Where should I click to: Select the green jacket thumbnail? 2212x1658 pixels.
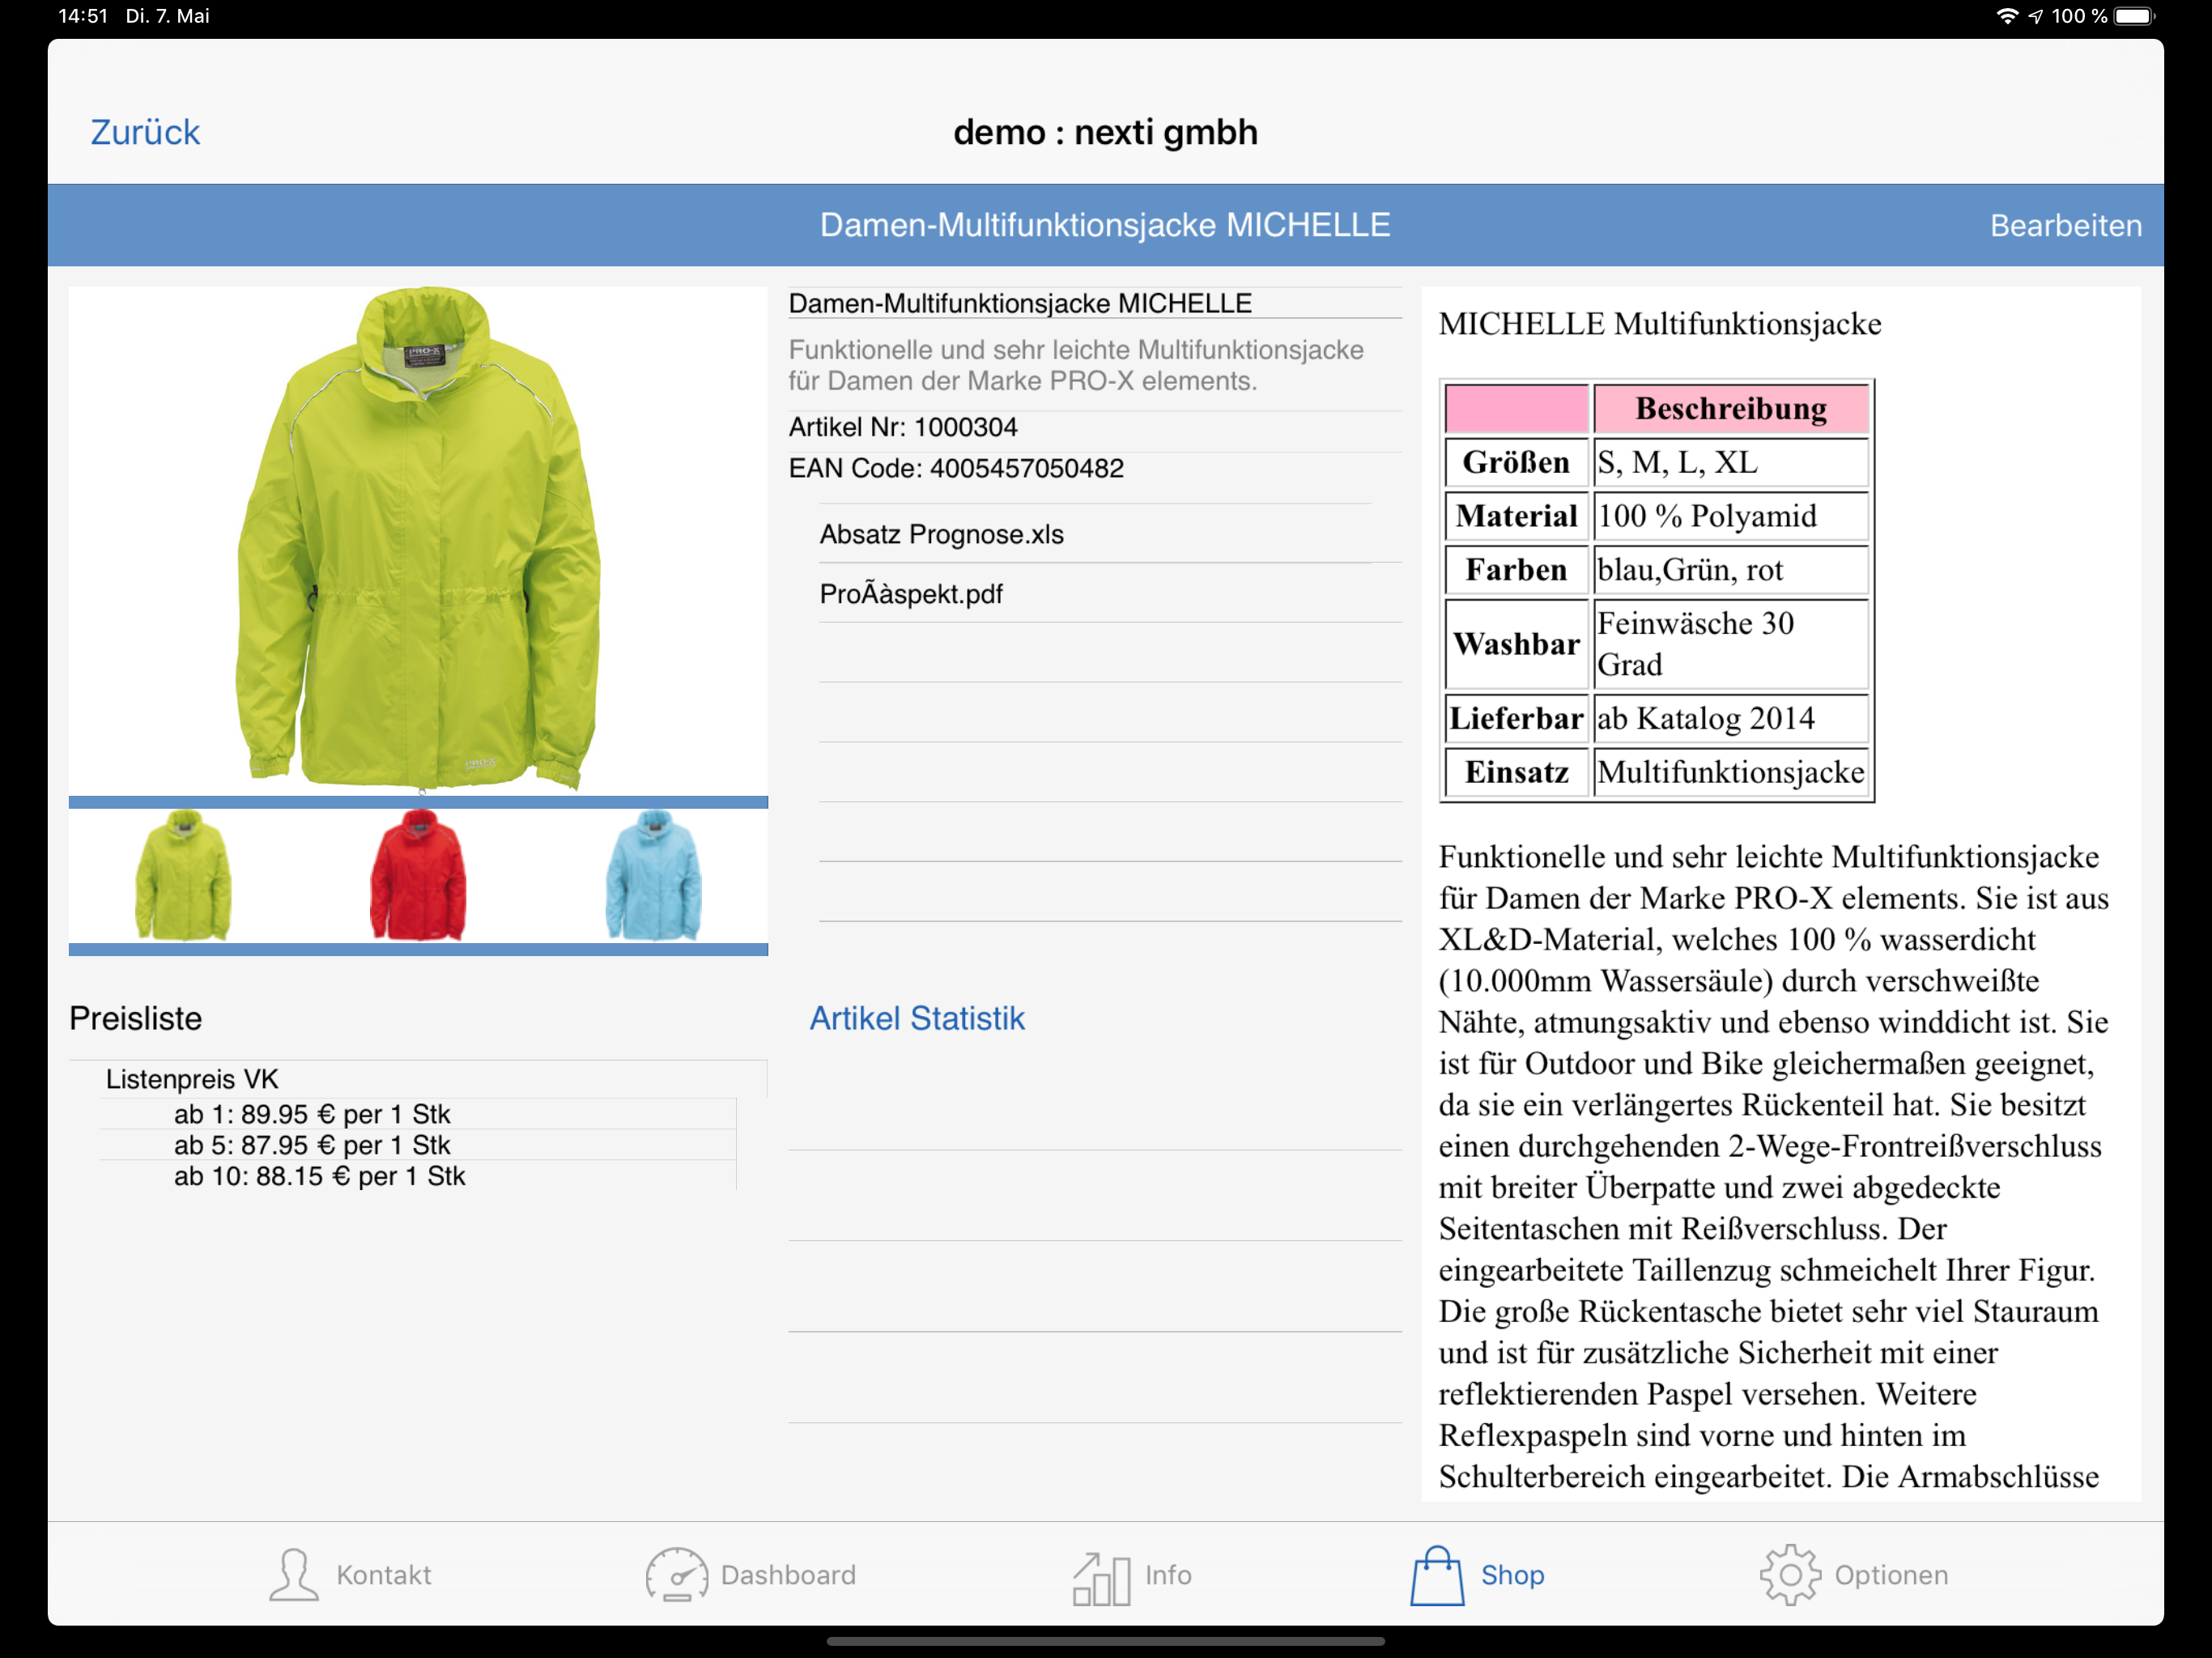click(183, 875)
